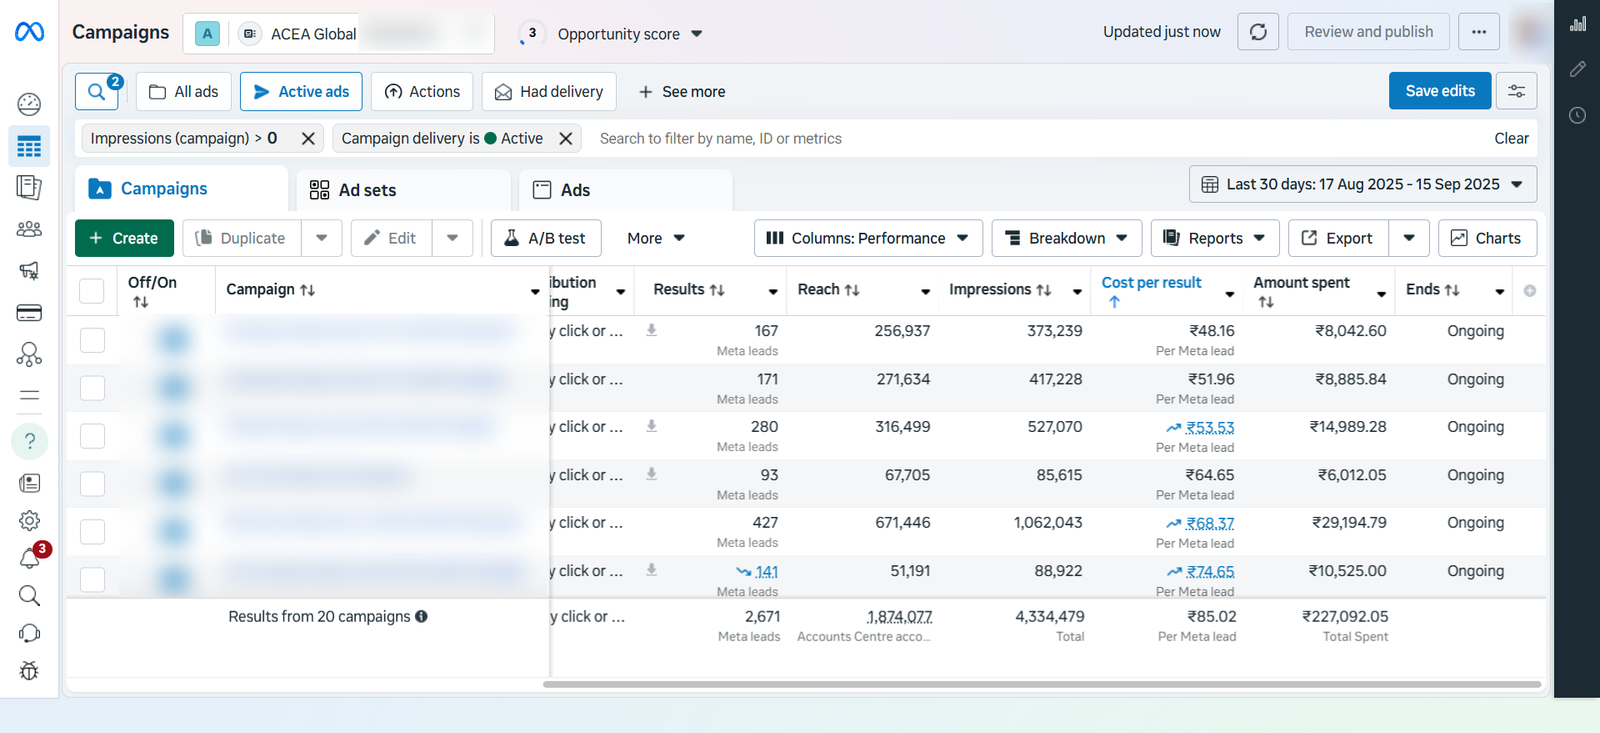This screenshot has width=1600, height=733.
Task: Click the help question mark icon
Action: [29, 441]
